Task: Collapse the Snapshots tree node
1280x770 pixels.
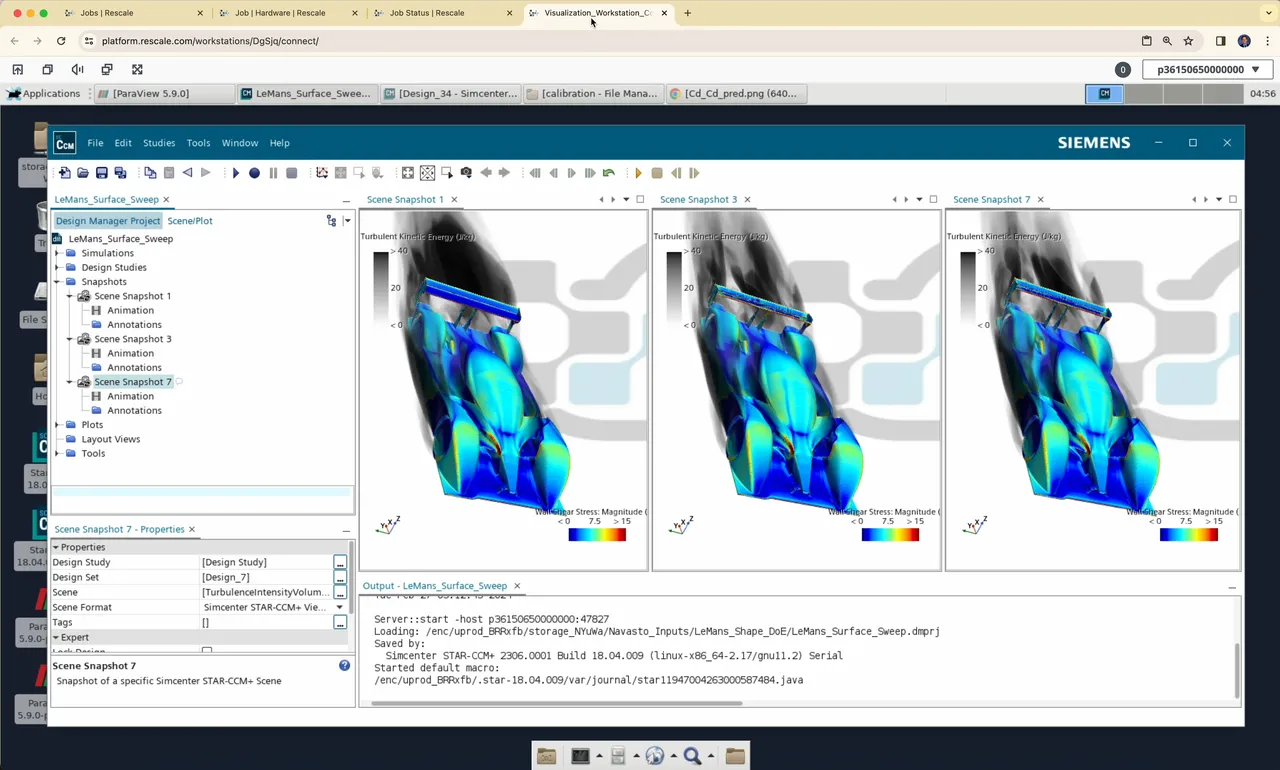Action: 58,282
